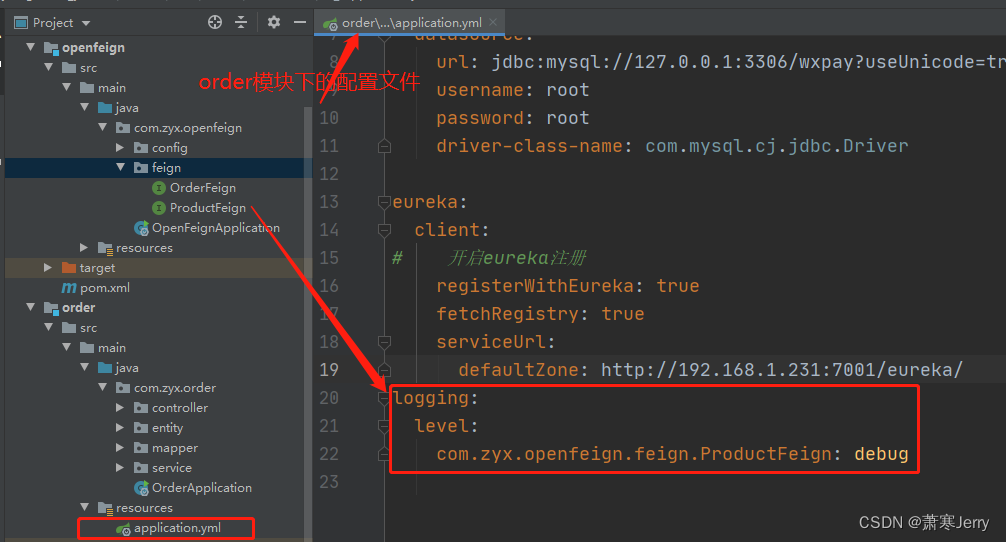Expand the entity package
This screenshot has width=1006, height=542.
pyautogui.click(x=120, y=427)
